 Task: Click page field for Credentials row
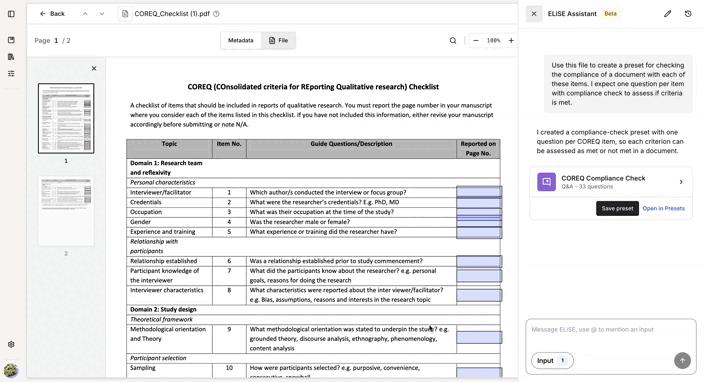pyautogui.click(x=479, y=202)
